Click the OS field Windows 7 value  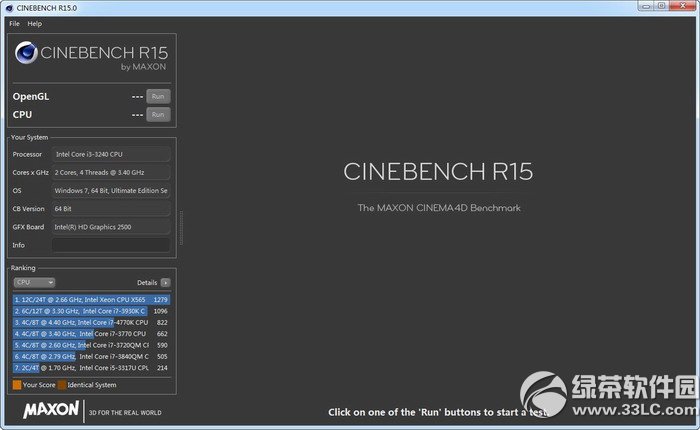(x=111, y=191)
